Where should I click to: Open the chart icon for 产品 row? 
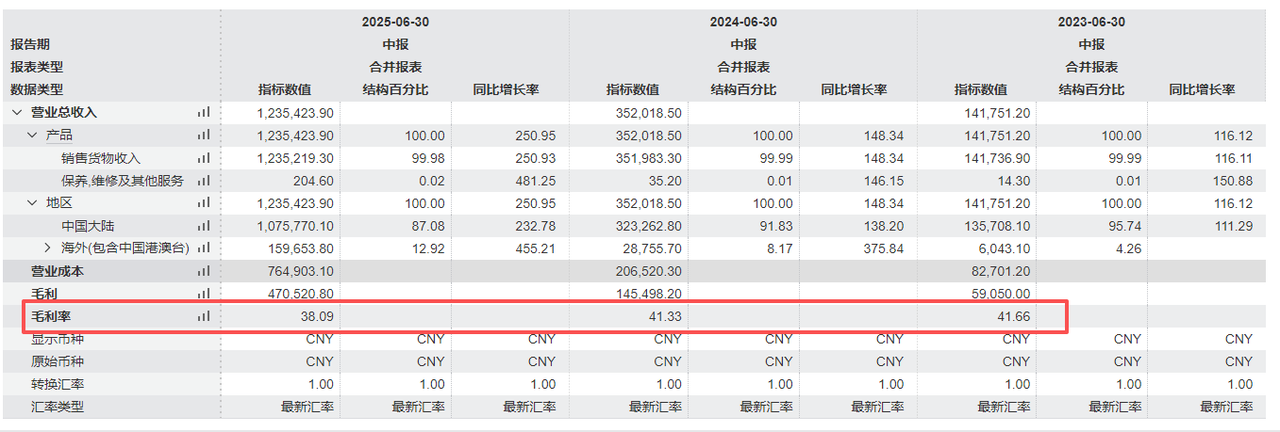click(204, 136)
